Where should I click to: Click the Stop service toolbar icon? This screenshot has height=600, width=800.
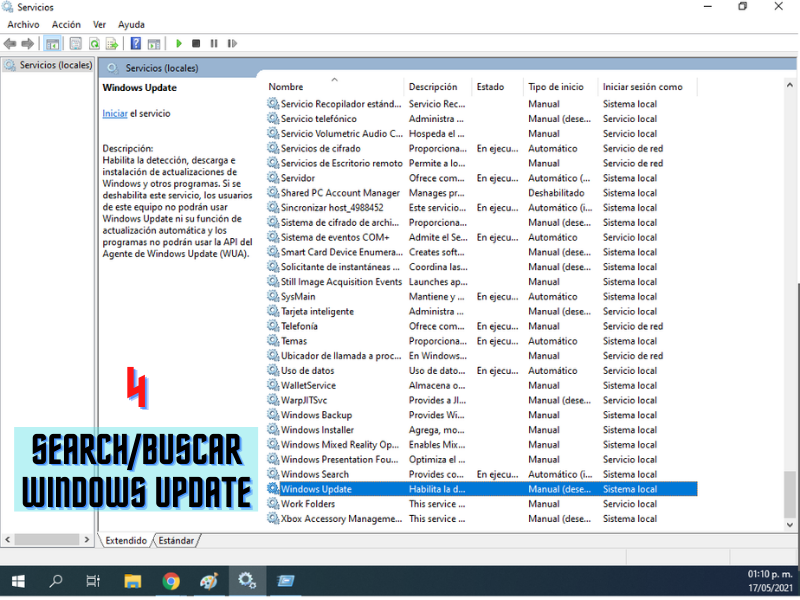[196, 44]
